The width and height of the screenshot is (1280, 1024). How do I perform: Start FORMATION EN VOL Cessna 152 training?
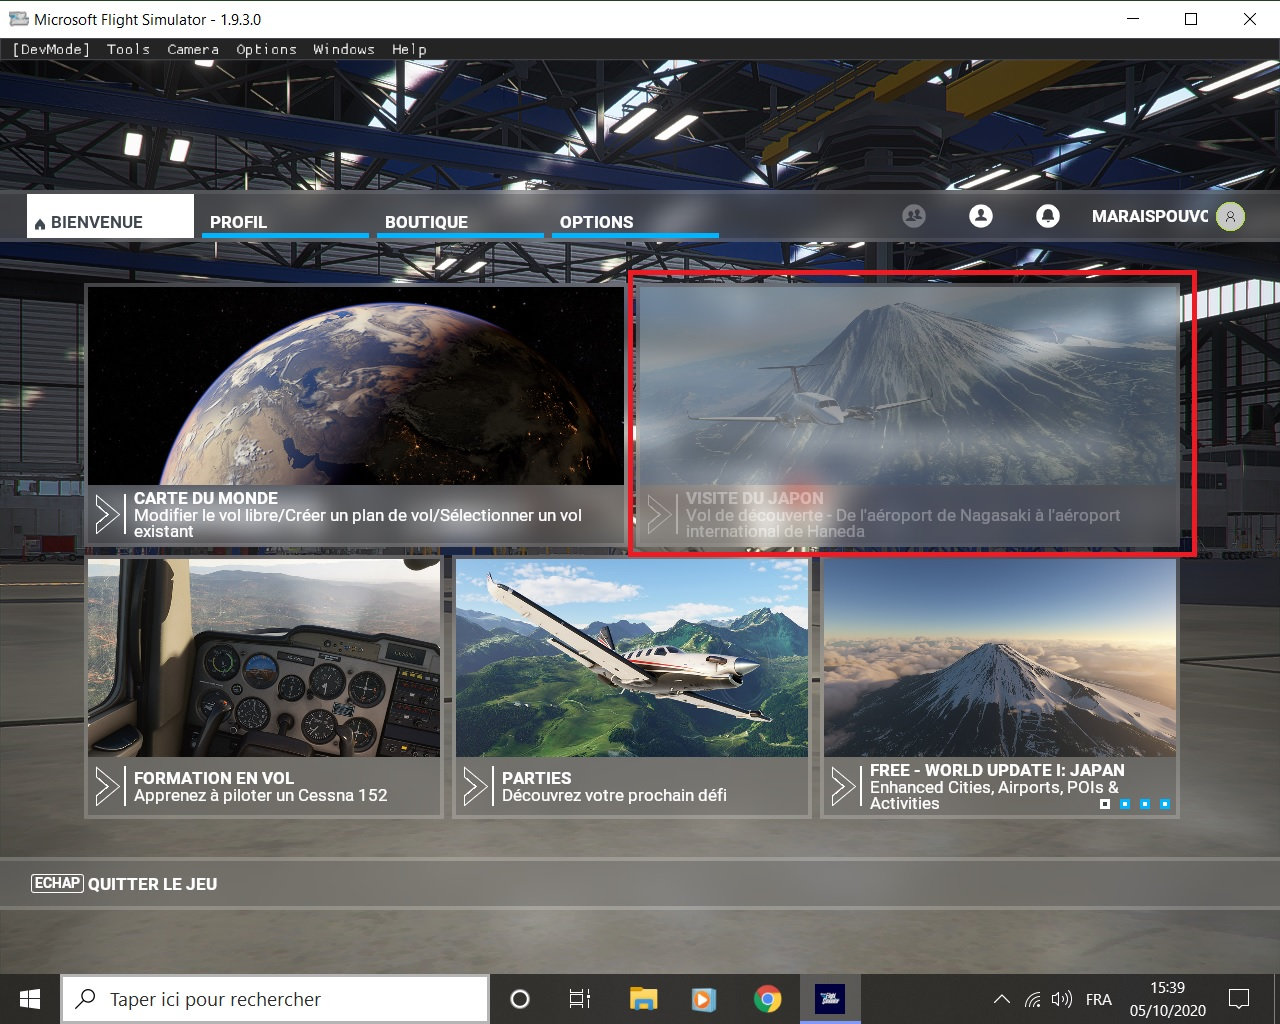tap(264, 688)
